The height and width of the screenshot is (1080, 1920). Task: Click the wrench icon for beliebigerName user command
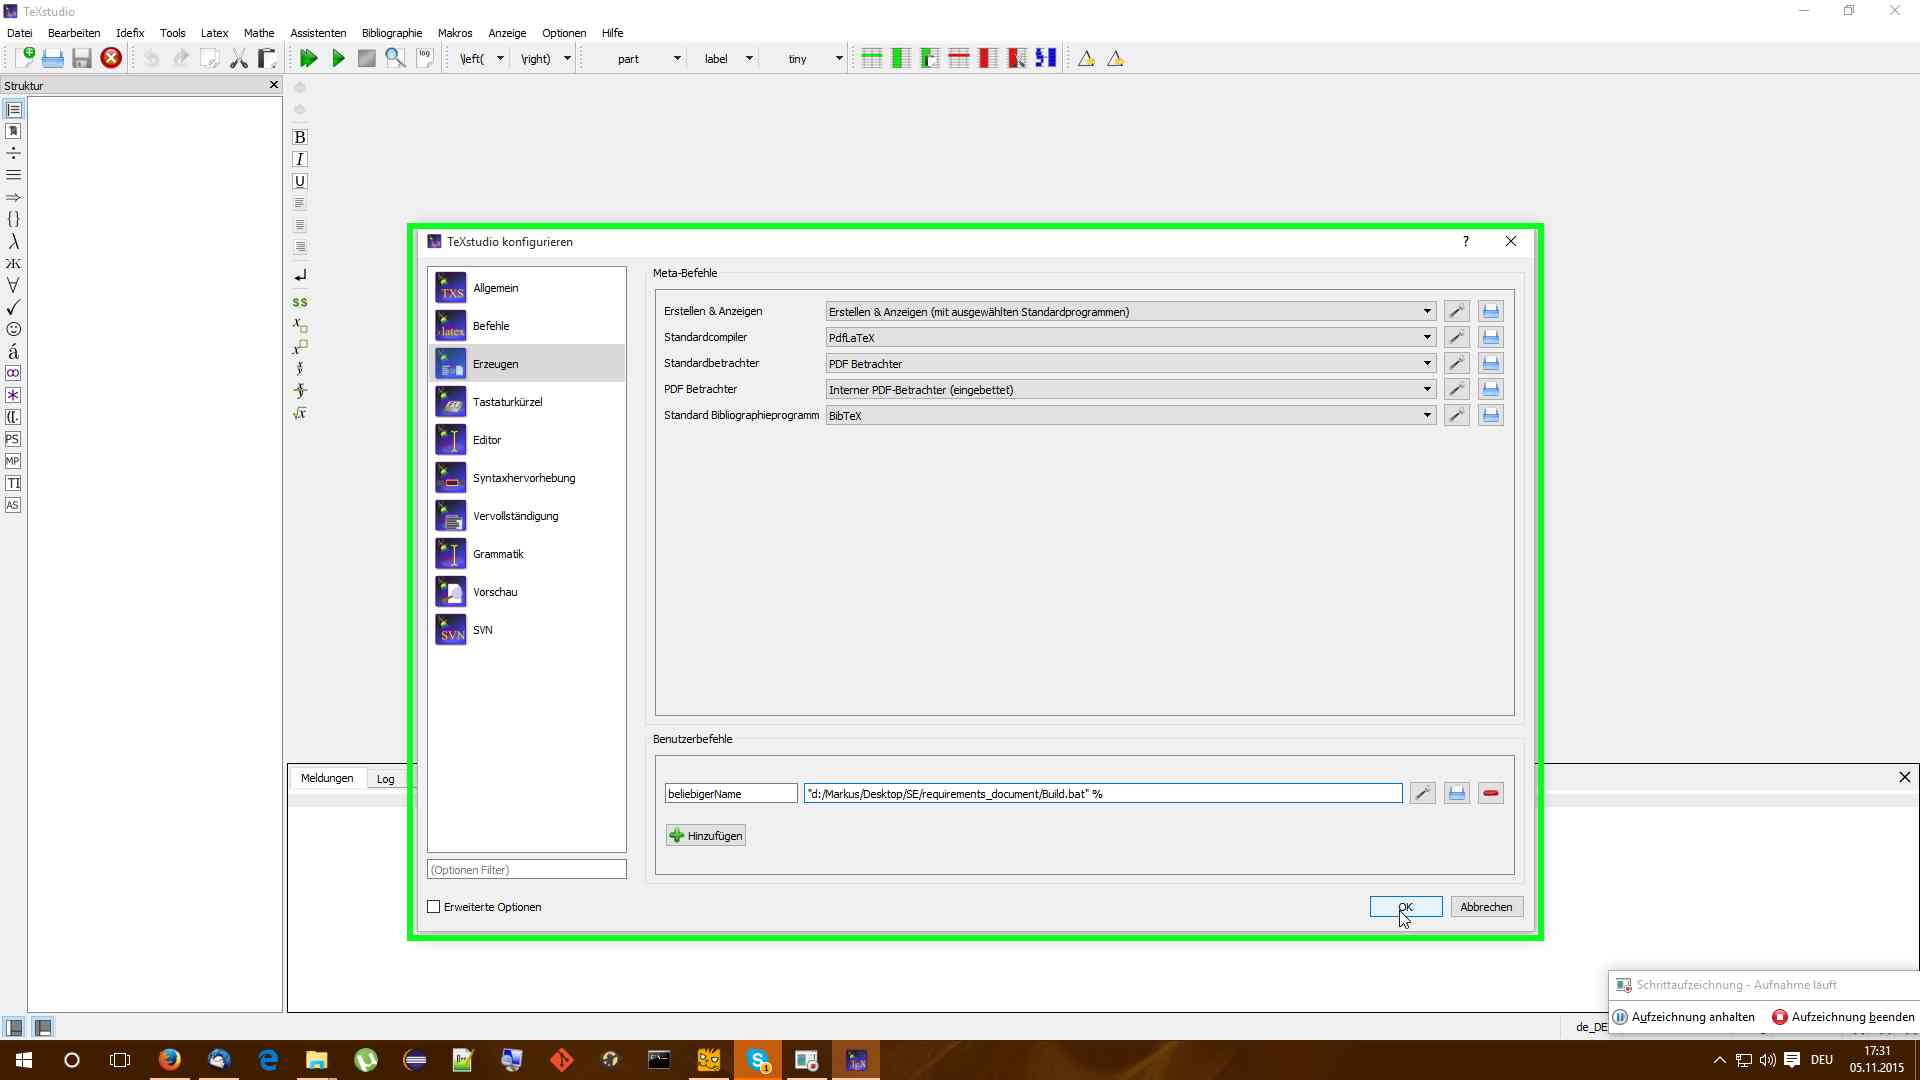[1423, 793]
